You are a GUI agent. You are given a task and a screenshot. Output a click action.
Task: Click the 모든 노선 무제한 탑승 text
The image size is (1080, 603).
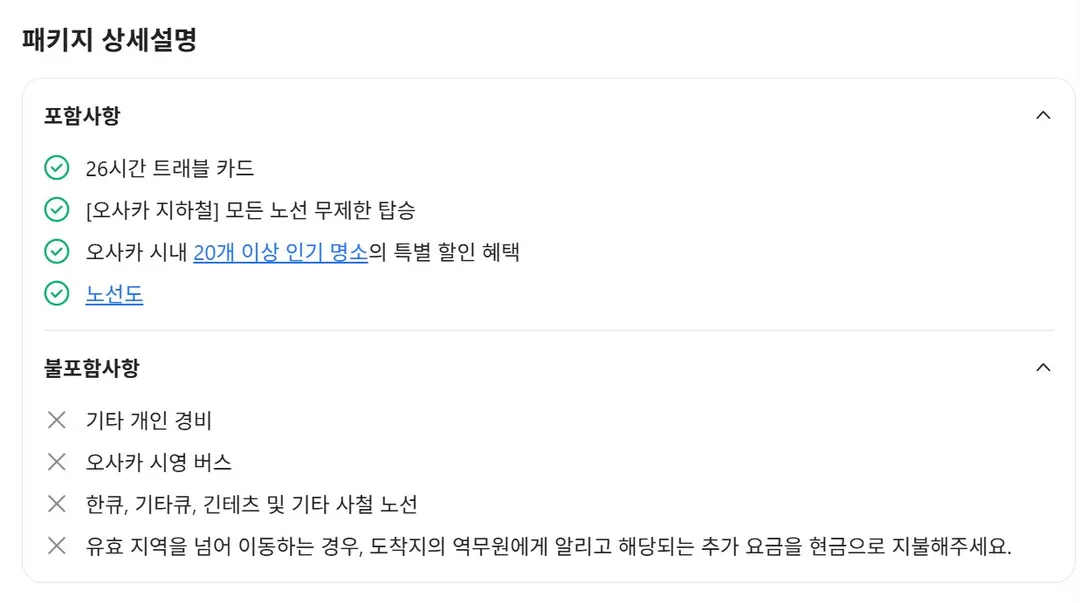(320, 210)
